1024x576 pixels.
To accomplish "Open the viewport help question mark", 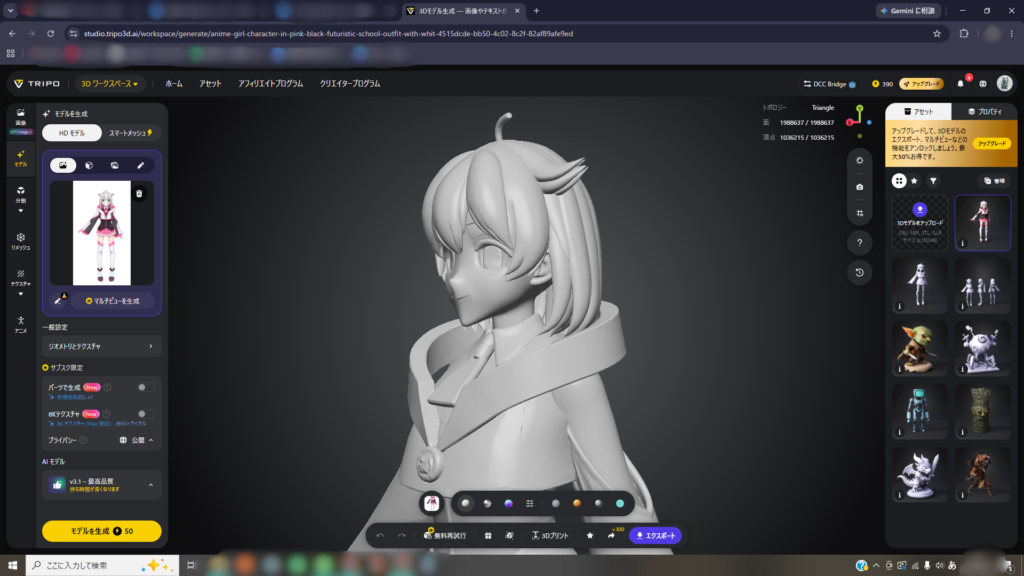I will tap(859, 243).
